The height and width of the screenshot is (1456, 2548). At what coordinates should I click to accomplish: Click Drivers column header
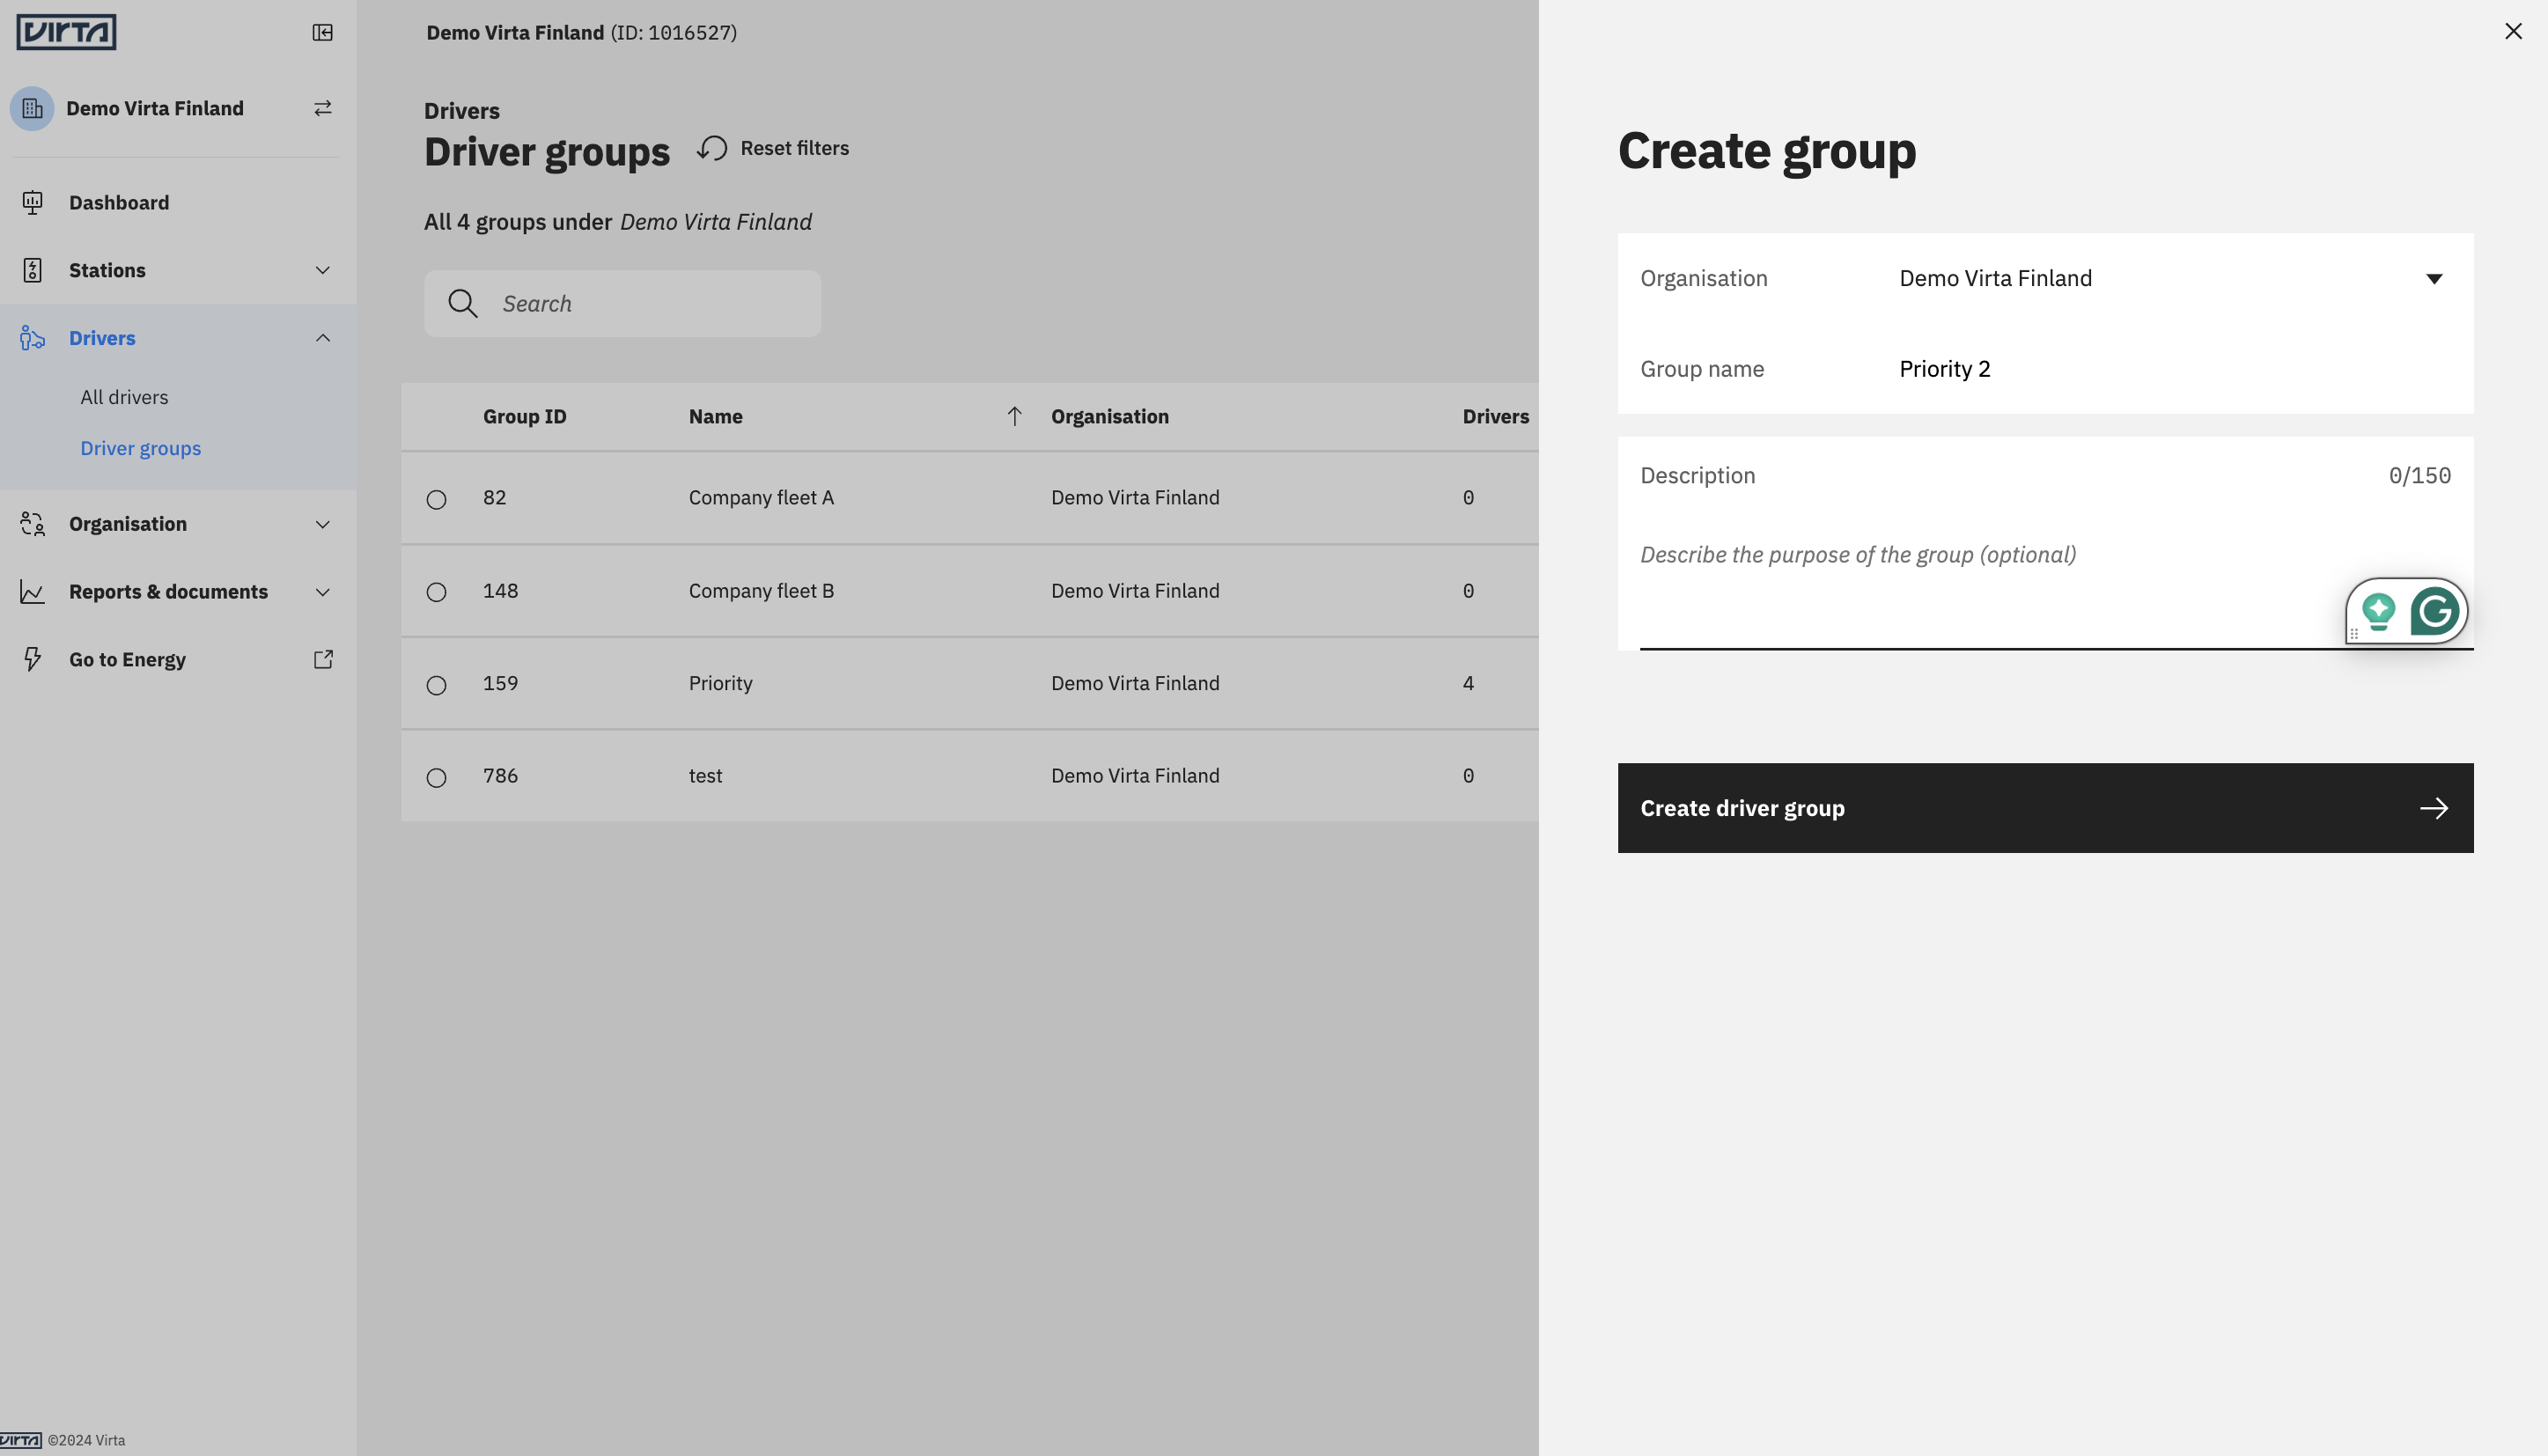1495,416
